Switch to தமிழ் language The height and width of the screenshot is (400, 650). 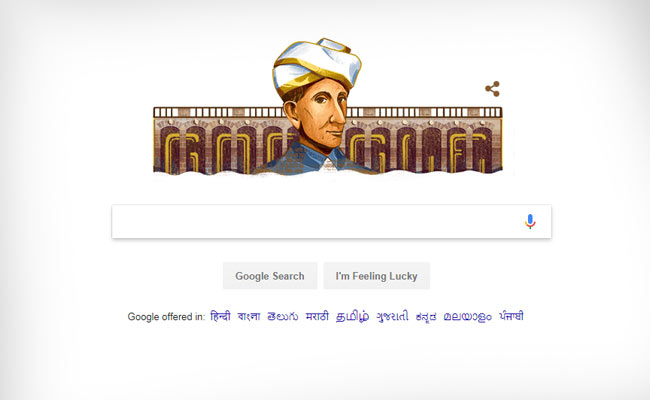[352, 316]
